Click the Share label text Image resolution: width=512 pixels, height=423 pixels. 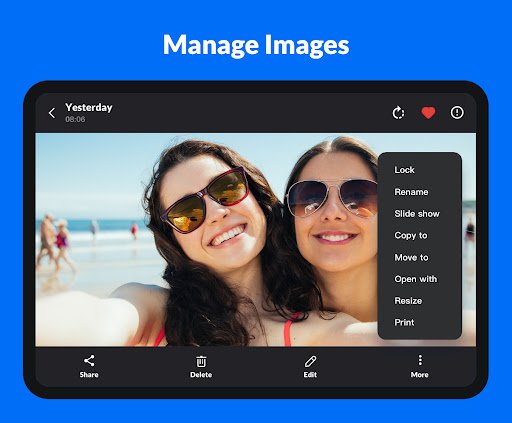[x=89, y=375]
